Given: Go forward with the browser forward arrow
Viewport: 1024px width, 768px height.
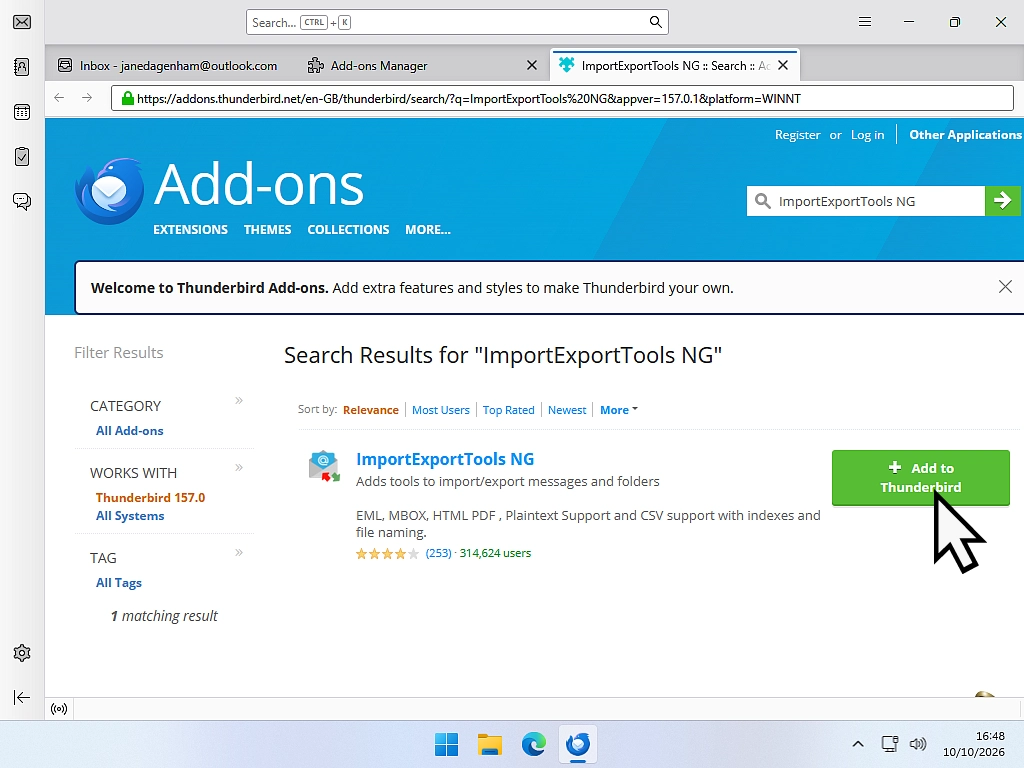Looking at the screenshot, I should pos(87,98).
